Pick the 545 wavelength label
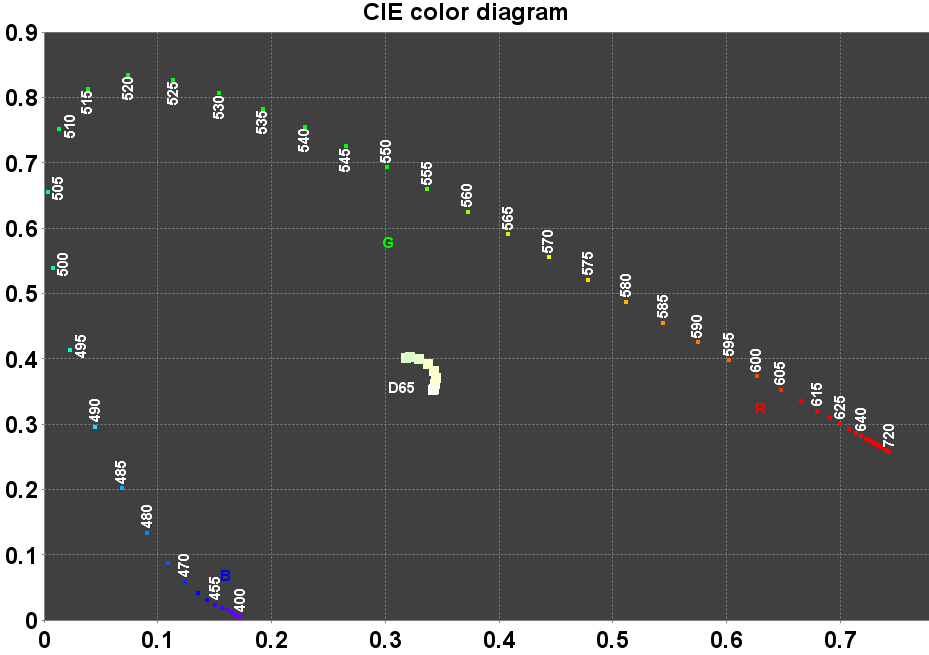This screenshot has width=929, height=655. [x=345, y=160]
